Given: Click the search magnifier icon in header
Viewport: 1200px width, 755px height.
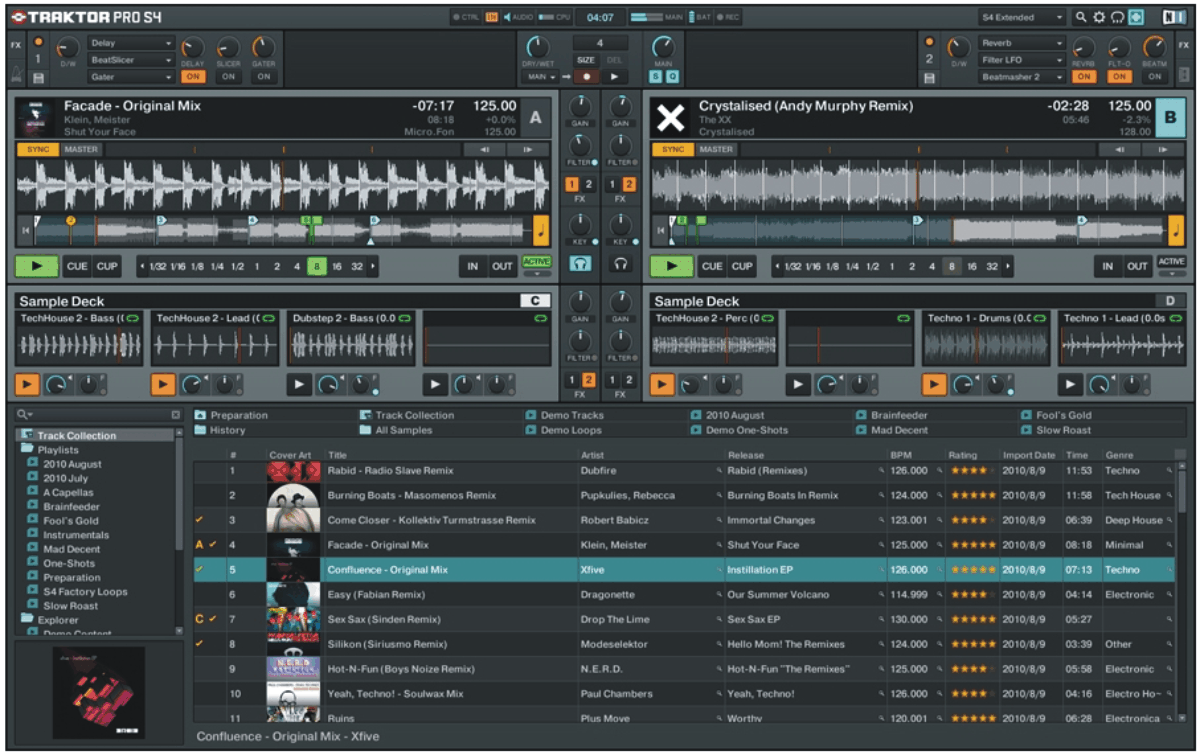Looking at the screenshot, I should coord(1081,17).
